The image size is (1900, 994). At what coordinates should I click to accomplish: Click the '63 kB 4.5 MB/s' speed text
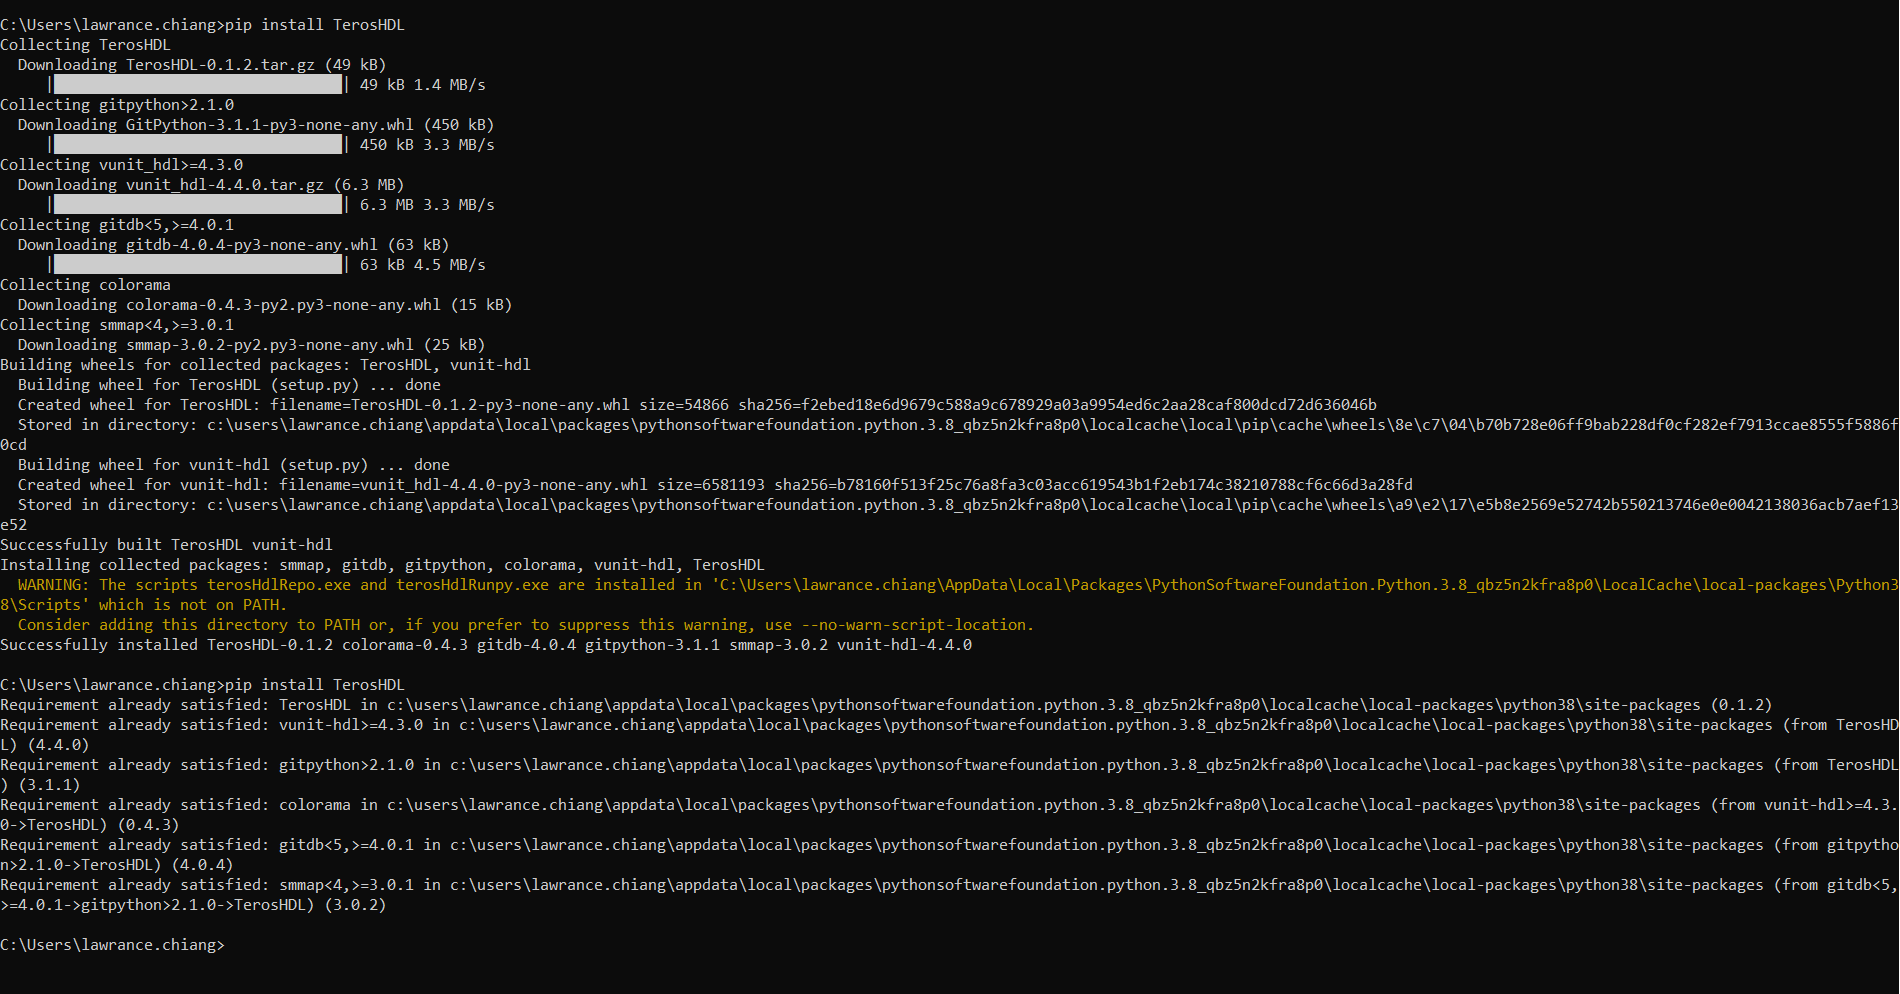click(x=422, y=265)
